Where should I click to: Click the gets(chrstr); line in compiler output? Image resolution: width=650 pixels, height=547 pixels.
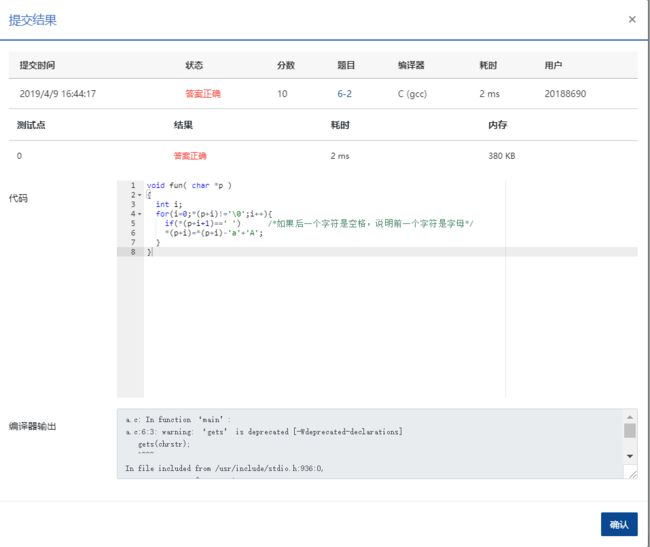pyautogui.click(x=164, y=444)
